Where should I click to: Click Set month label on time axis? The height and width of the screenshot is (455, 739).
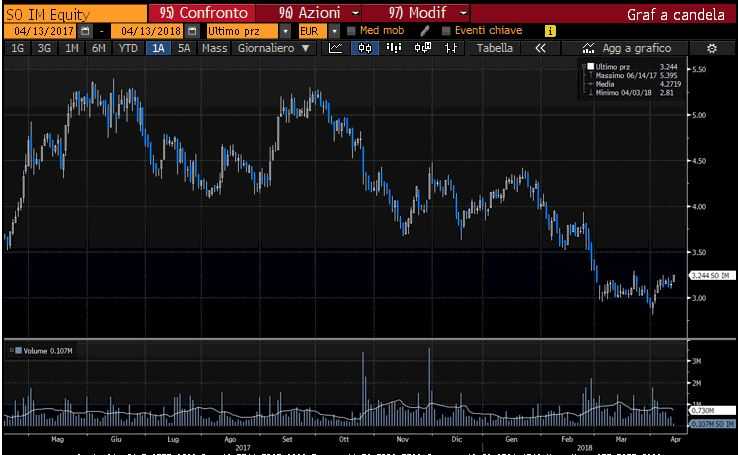(287, 439)
